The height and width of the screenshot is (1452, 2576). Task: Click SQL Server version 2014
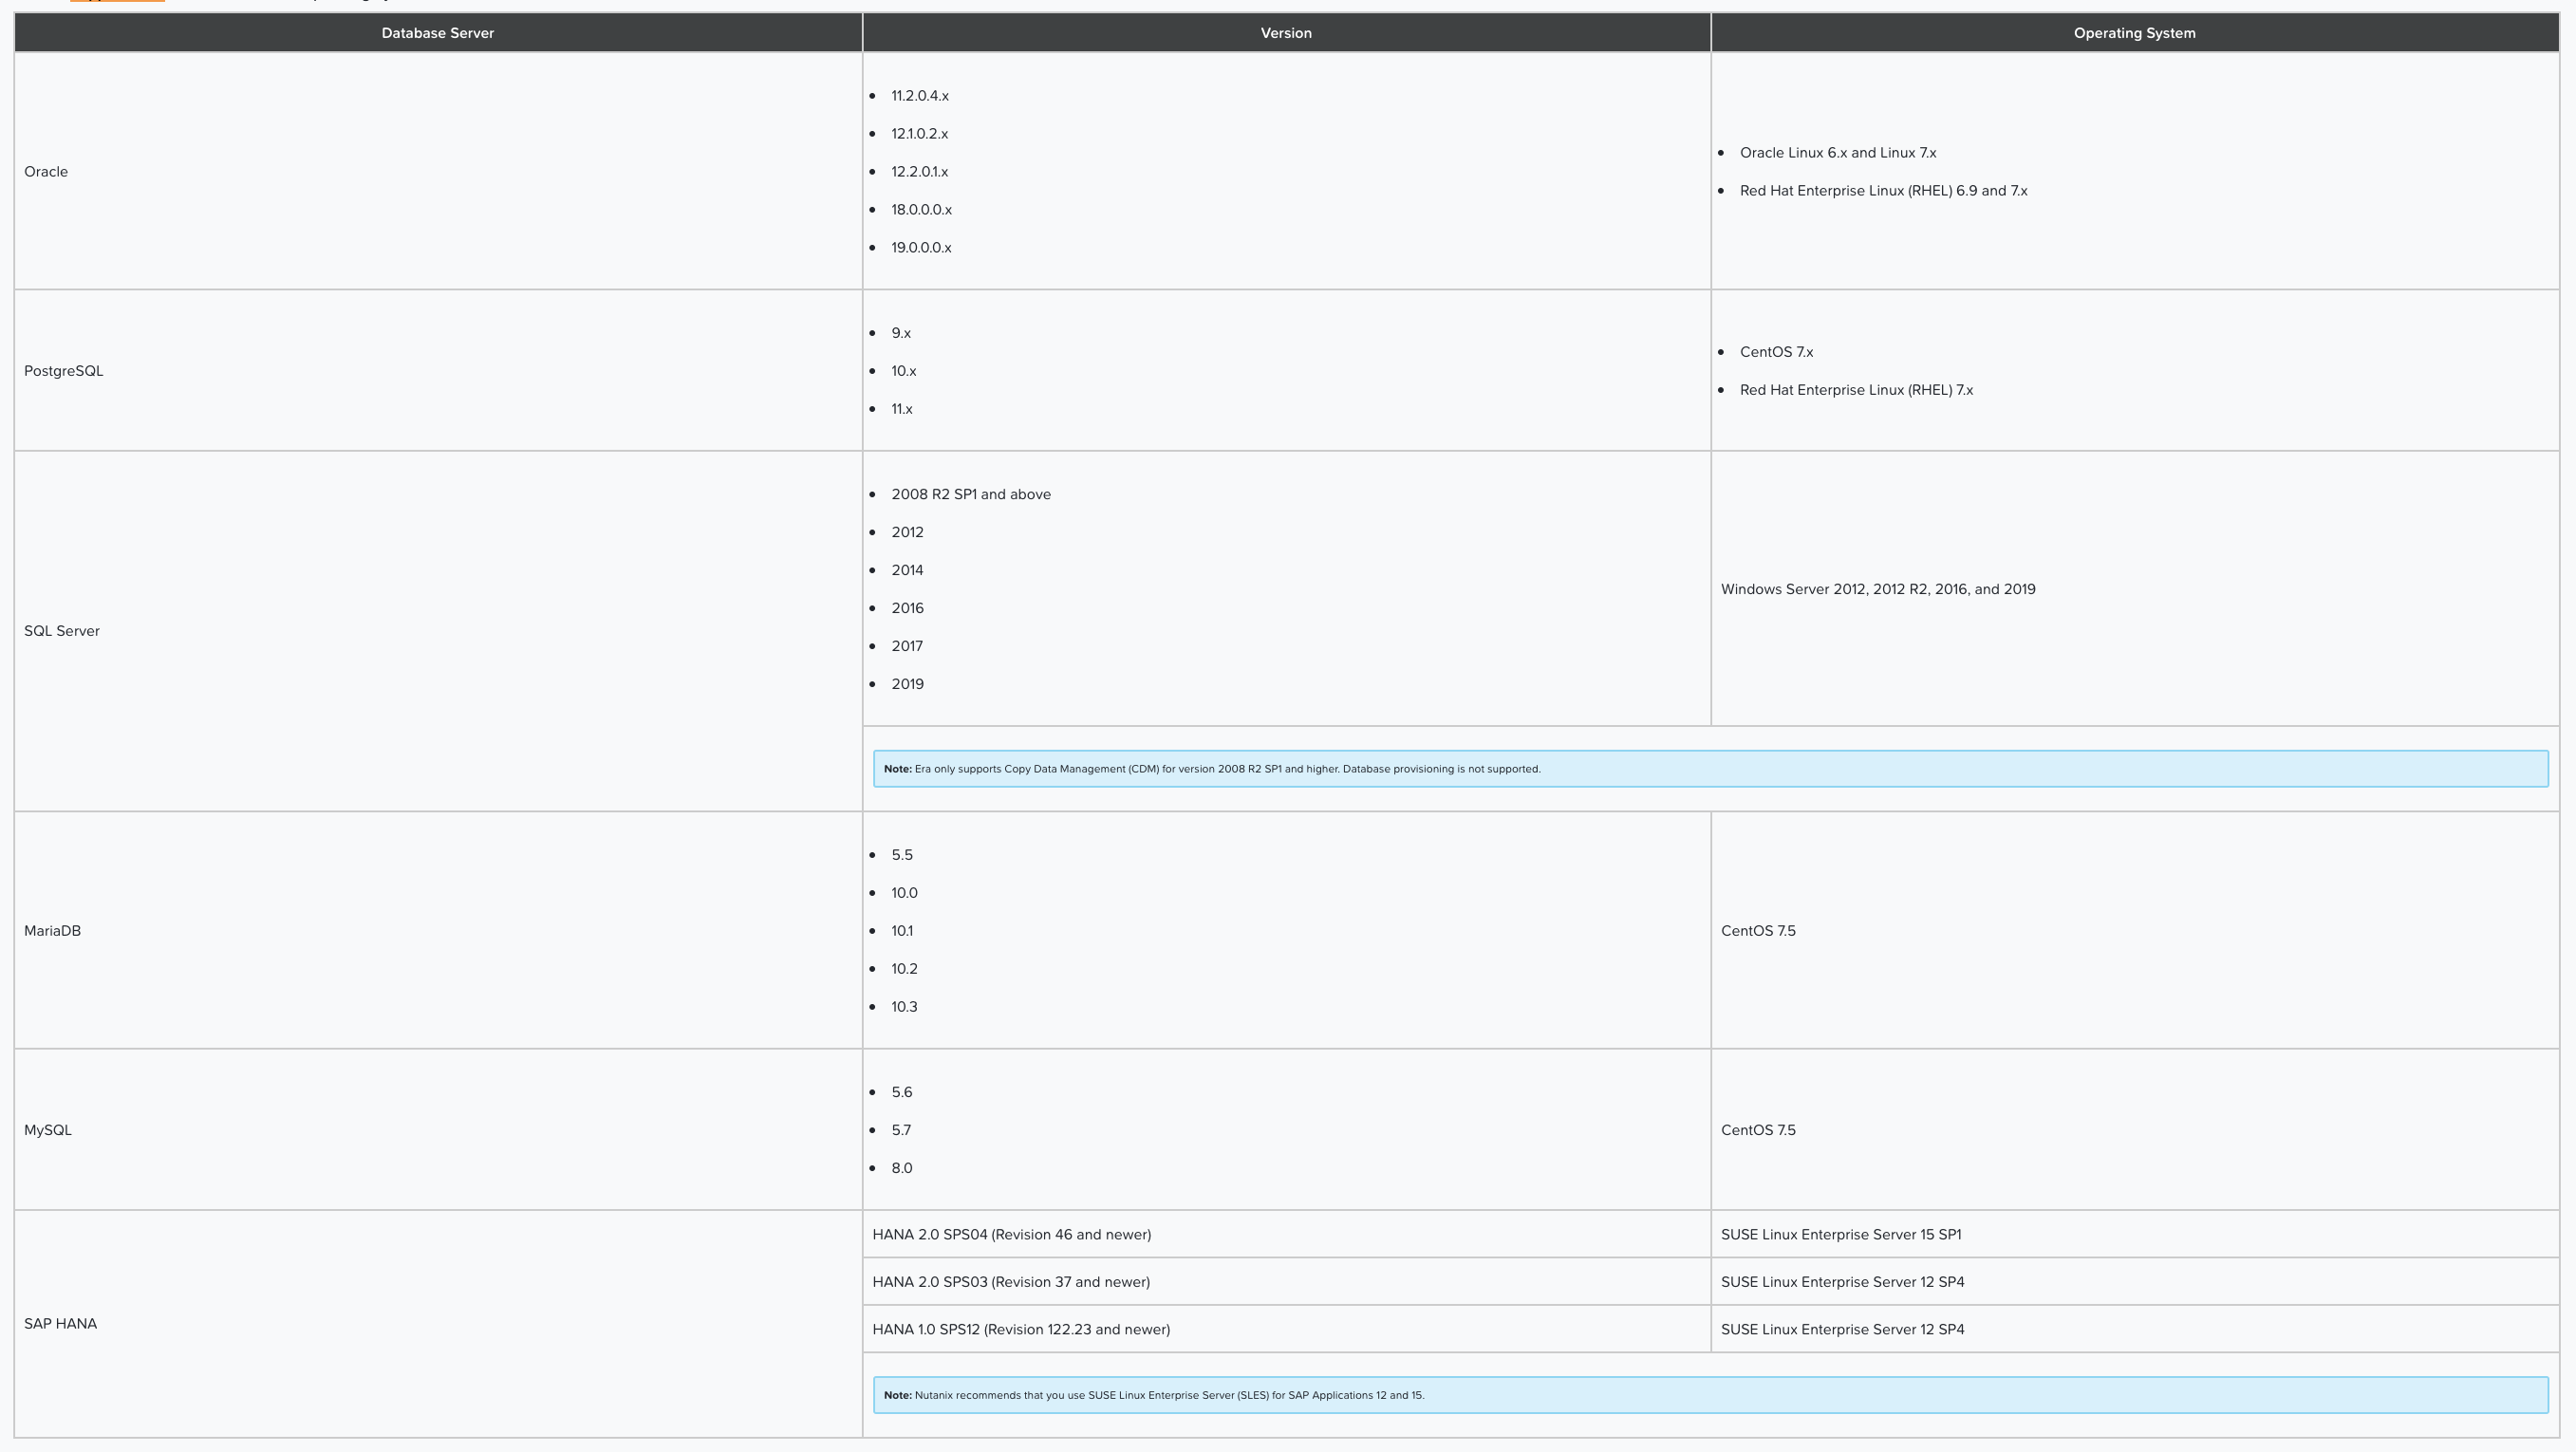click(907, 570)
